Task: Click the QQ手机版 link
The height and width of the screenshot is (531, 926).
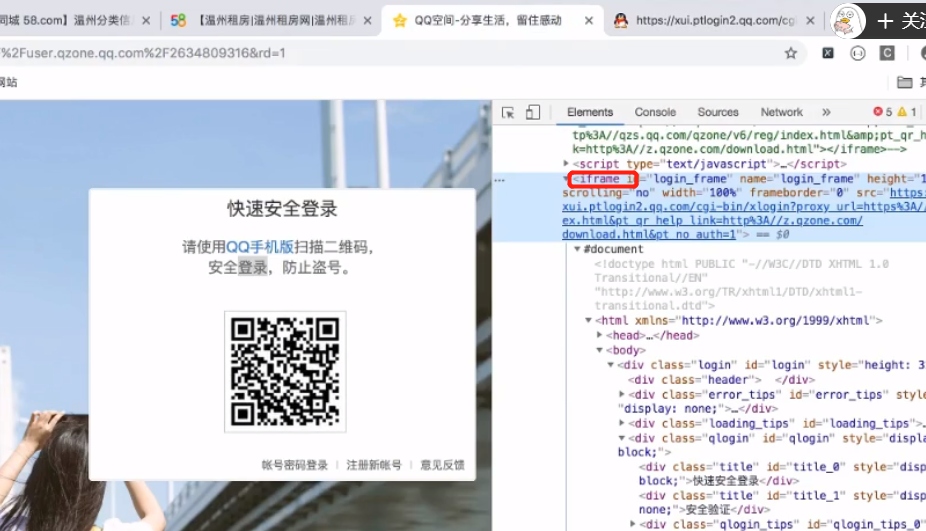Action: point(259,247)
